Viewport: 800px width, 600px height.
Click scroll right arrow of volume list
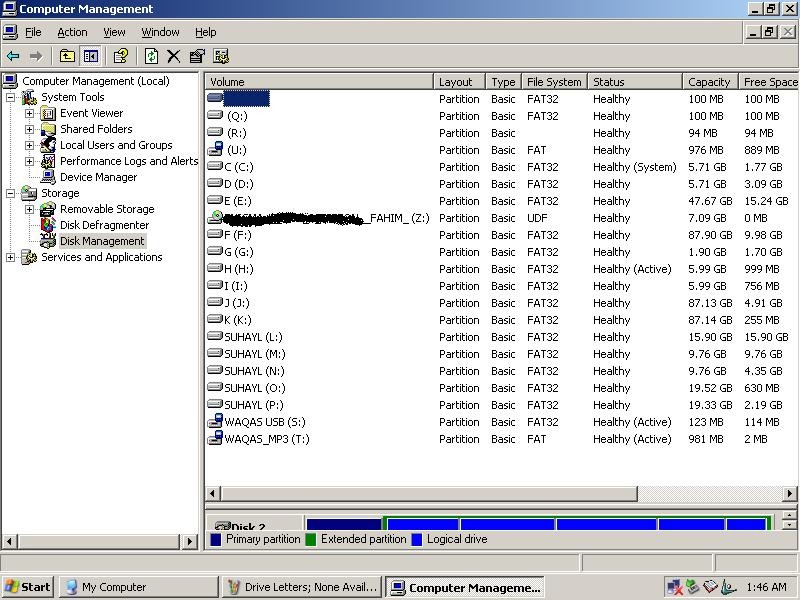(789, 493)
